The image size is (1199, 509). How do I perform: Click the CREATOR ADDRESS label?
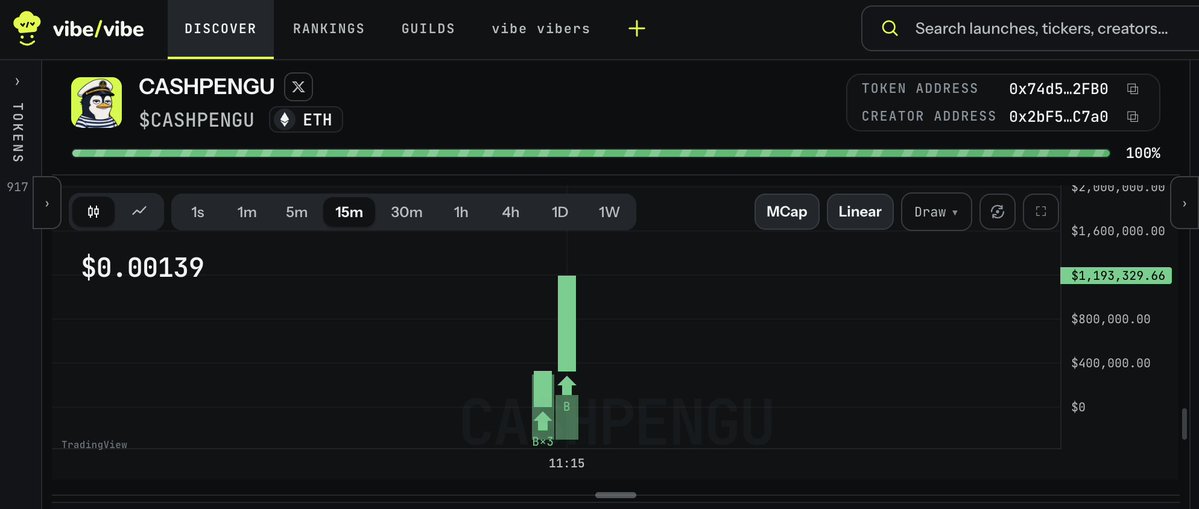coord(929,117)
